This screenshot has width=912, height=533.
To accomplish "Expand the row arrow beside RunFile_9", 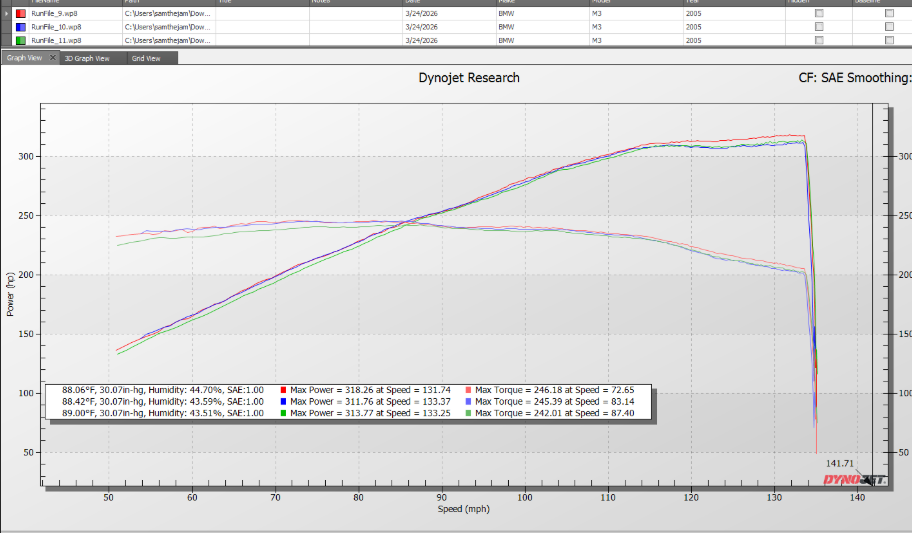I will pyautogui.click(x=7, y=14).
